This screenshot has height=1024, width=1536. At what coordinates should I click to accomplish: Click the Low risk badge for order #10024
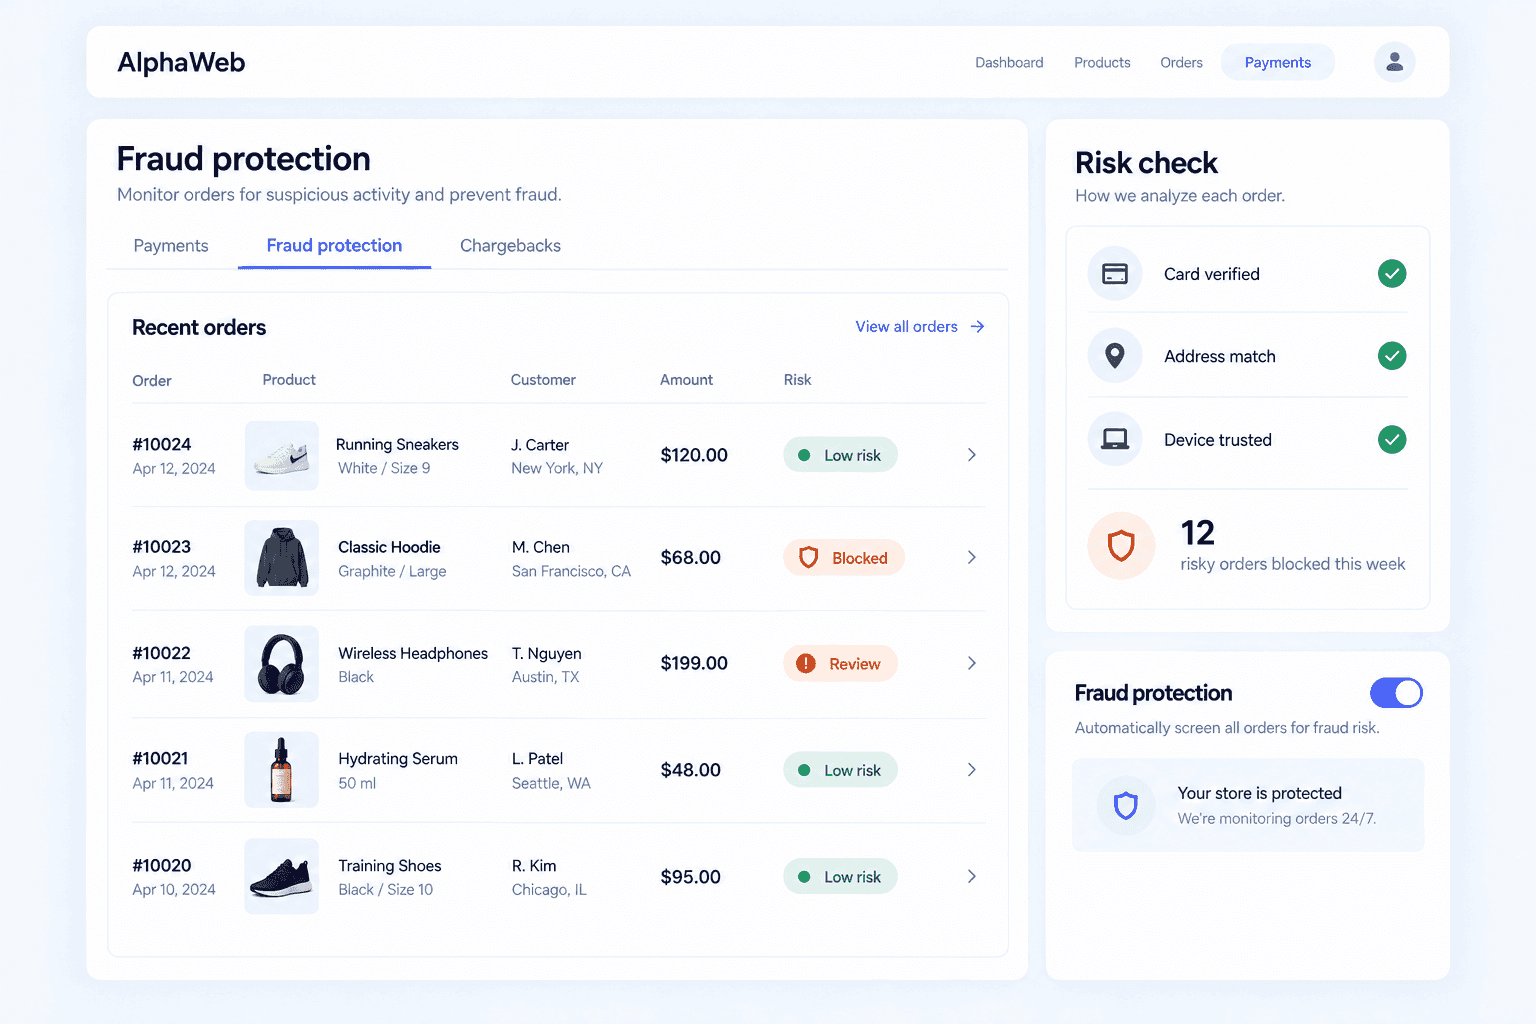[x=840, y=455]
